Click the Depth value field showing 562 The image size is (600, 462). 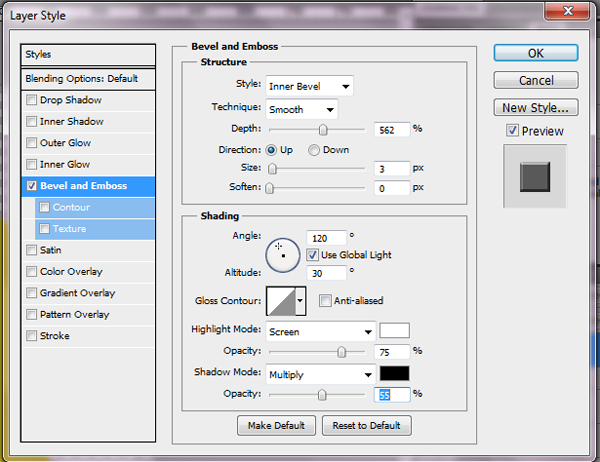click(x=392, y=130)
